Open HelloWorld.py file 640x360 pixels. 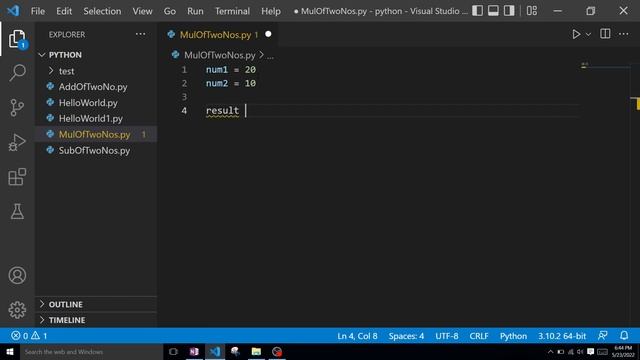[x=96, y=102]
